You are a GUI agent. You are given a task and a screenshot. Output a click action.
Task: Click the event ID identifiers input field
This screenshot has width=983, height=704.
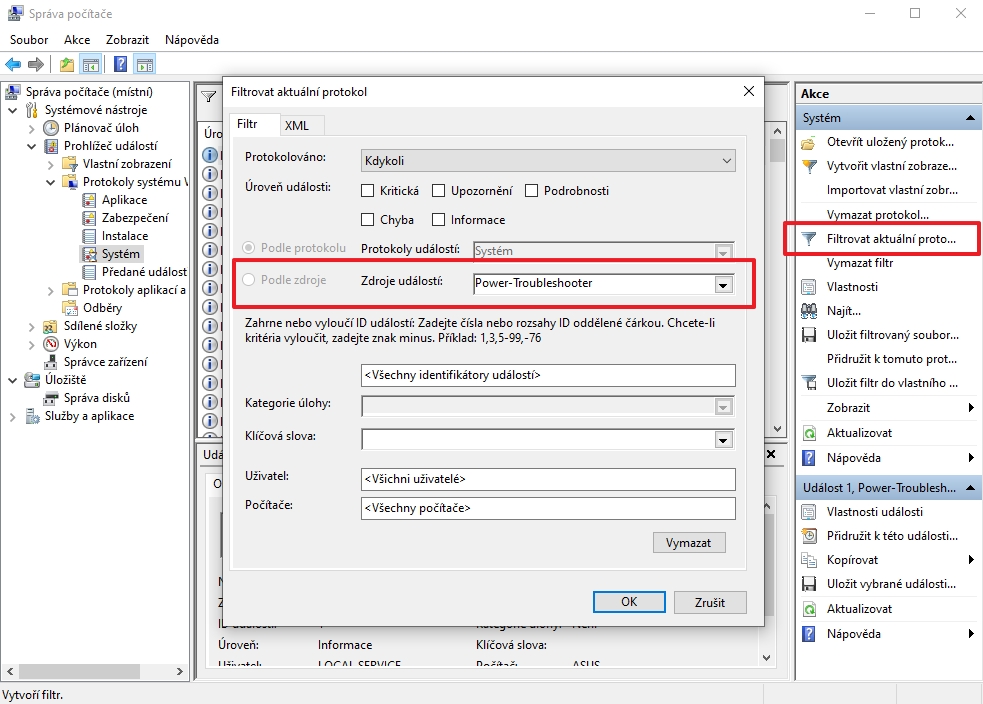pyautogui.click(x=548, y=375)
